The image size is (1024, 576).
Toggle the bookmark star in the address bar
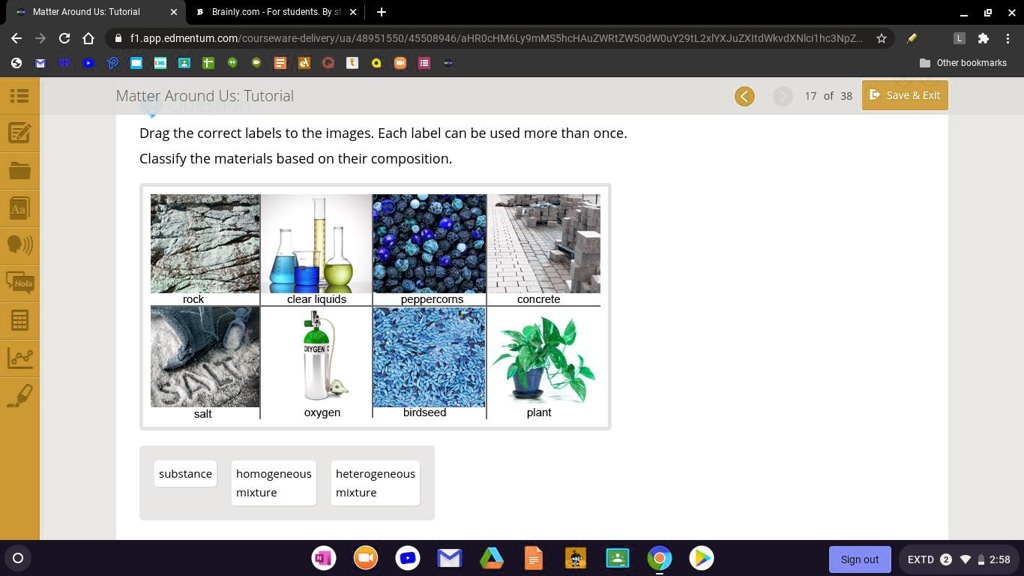point(881,37)
